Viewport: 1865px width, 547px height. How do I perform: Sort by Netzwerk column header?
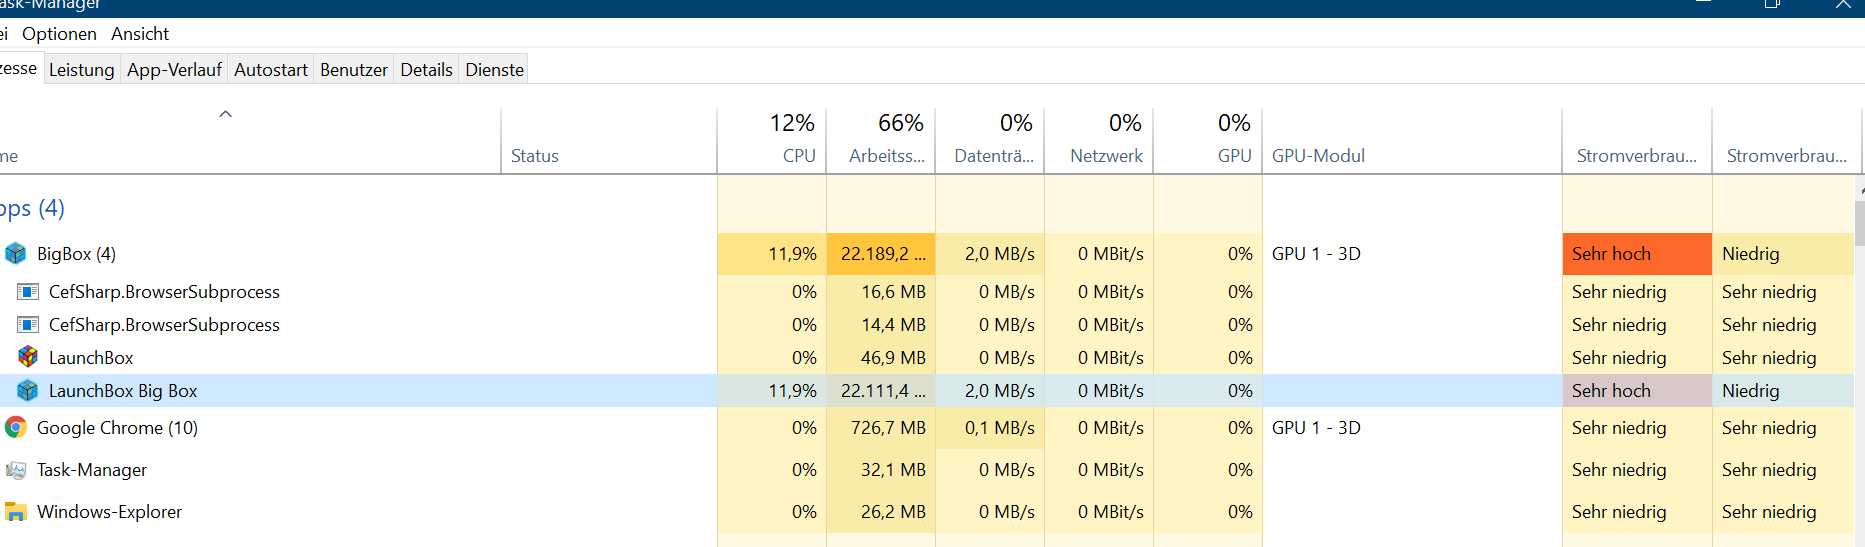coord(1099,140)
